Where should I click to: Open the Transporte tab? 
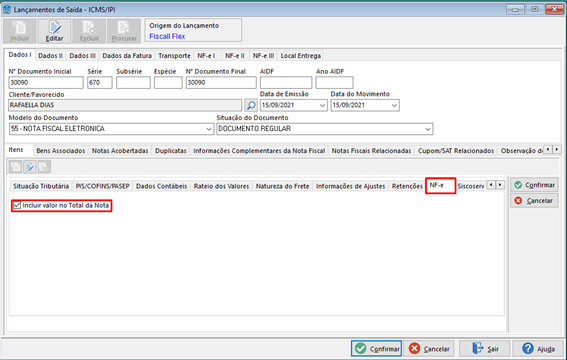174,56
